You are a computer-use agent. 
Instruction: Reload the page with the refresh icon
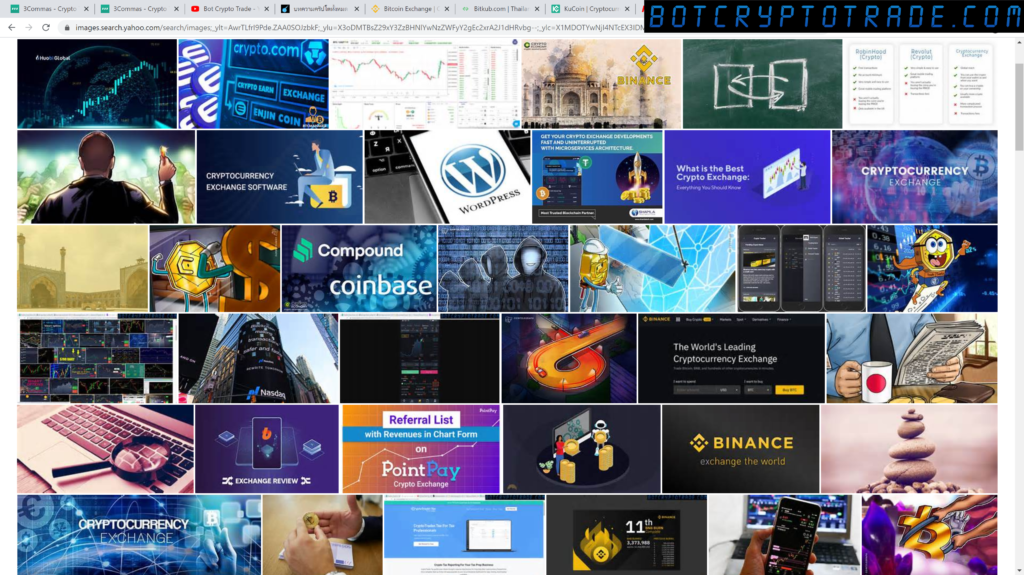[46, 27]
